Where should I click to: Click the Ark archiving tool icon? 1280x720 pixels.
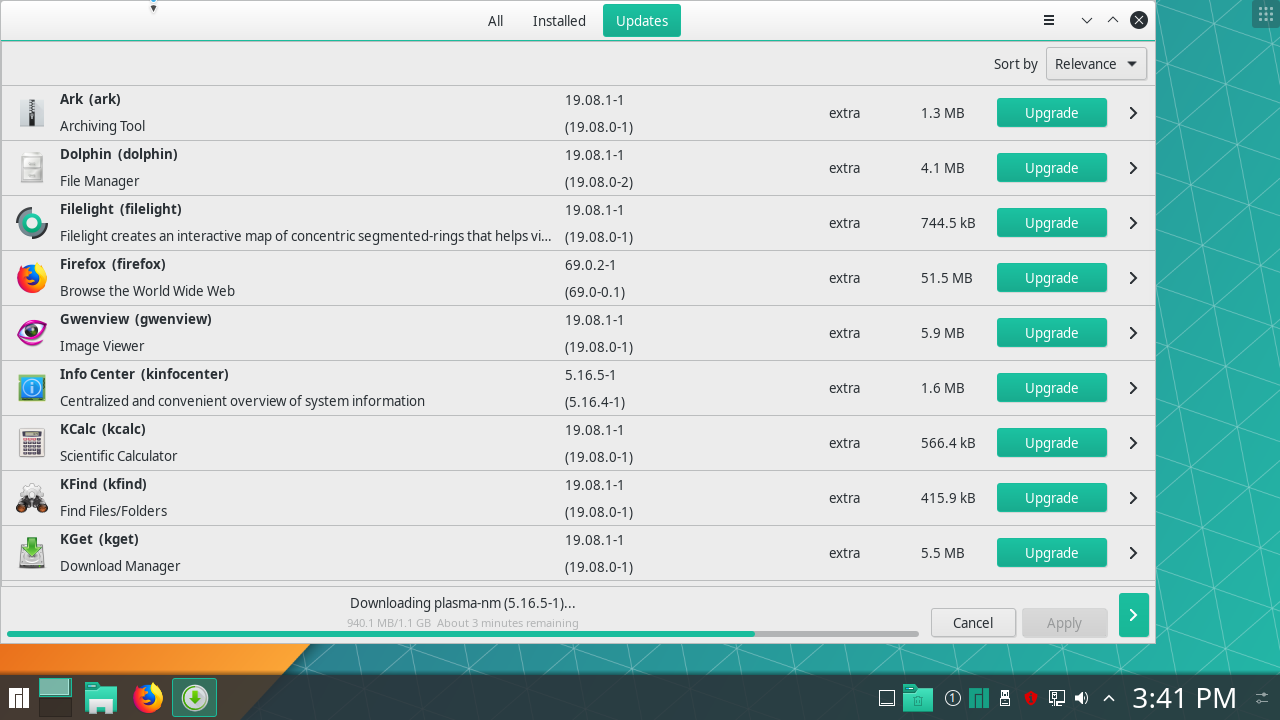31,112
